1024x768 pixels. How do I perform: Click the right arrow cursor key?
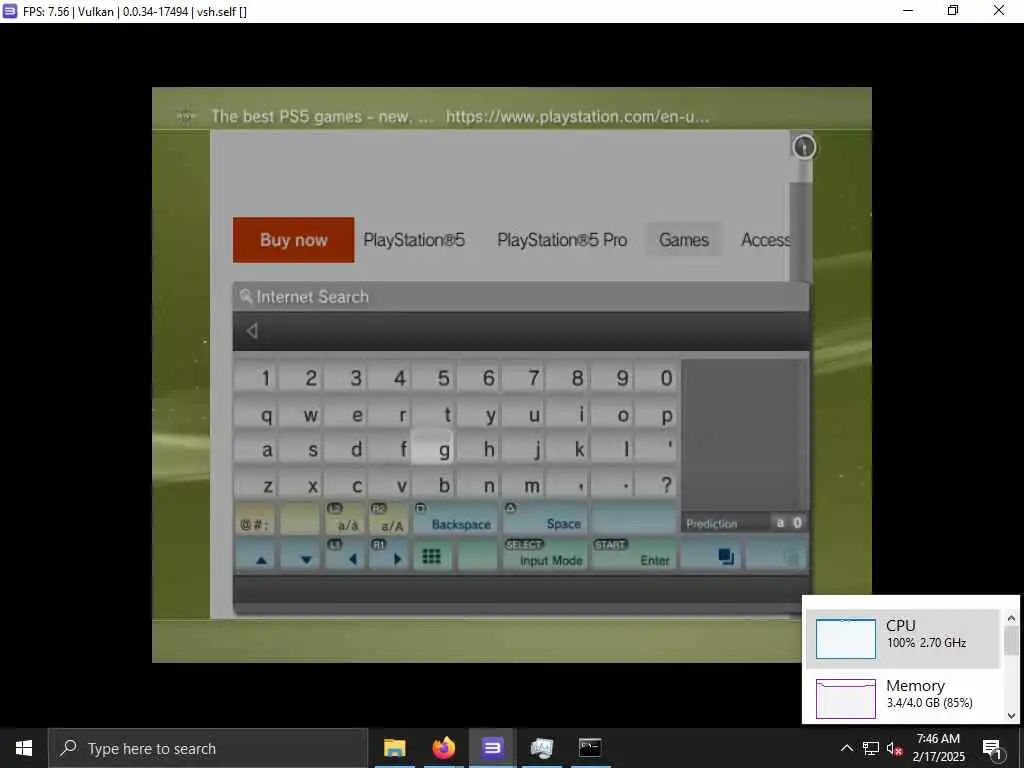[389, 556]
